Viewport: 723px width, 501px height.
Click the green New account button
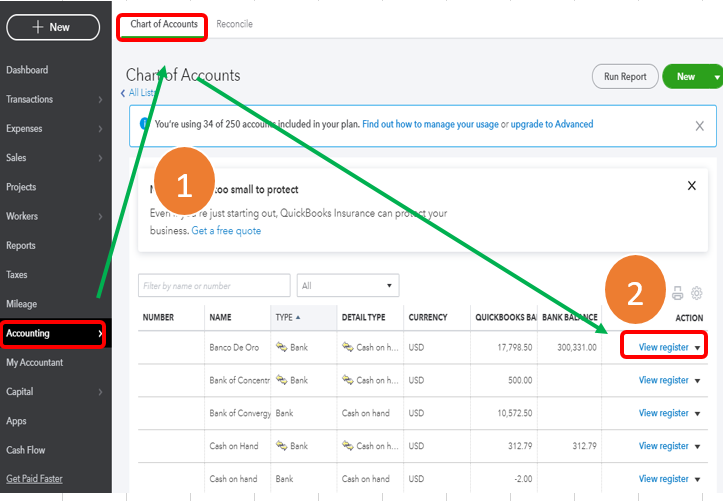click(686, 77)
